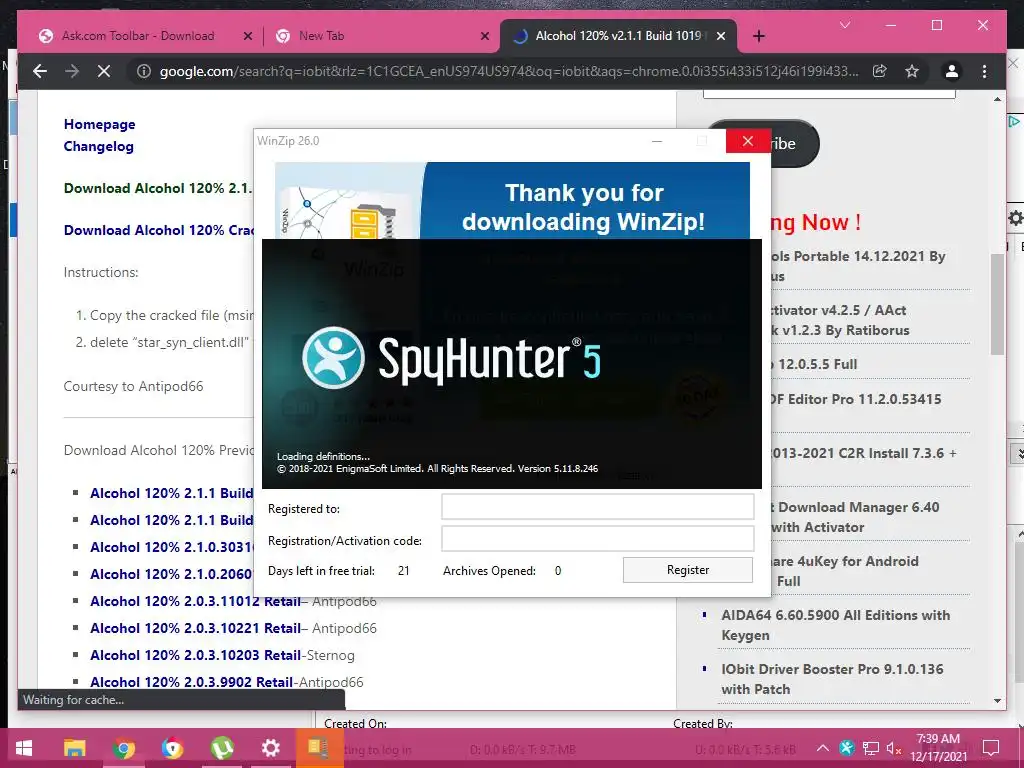Viewport: 1024px width, 768px height.
Task: Click SpyHunter 5 logo icon
Action: pyautogui.click(x=333, y=358)
